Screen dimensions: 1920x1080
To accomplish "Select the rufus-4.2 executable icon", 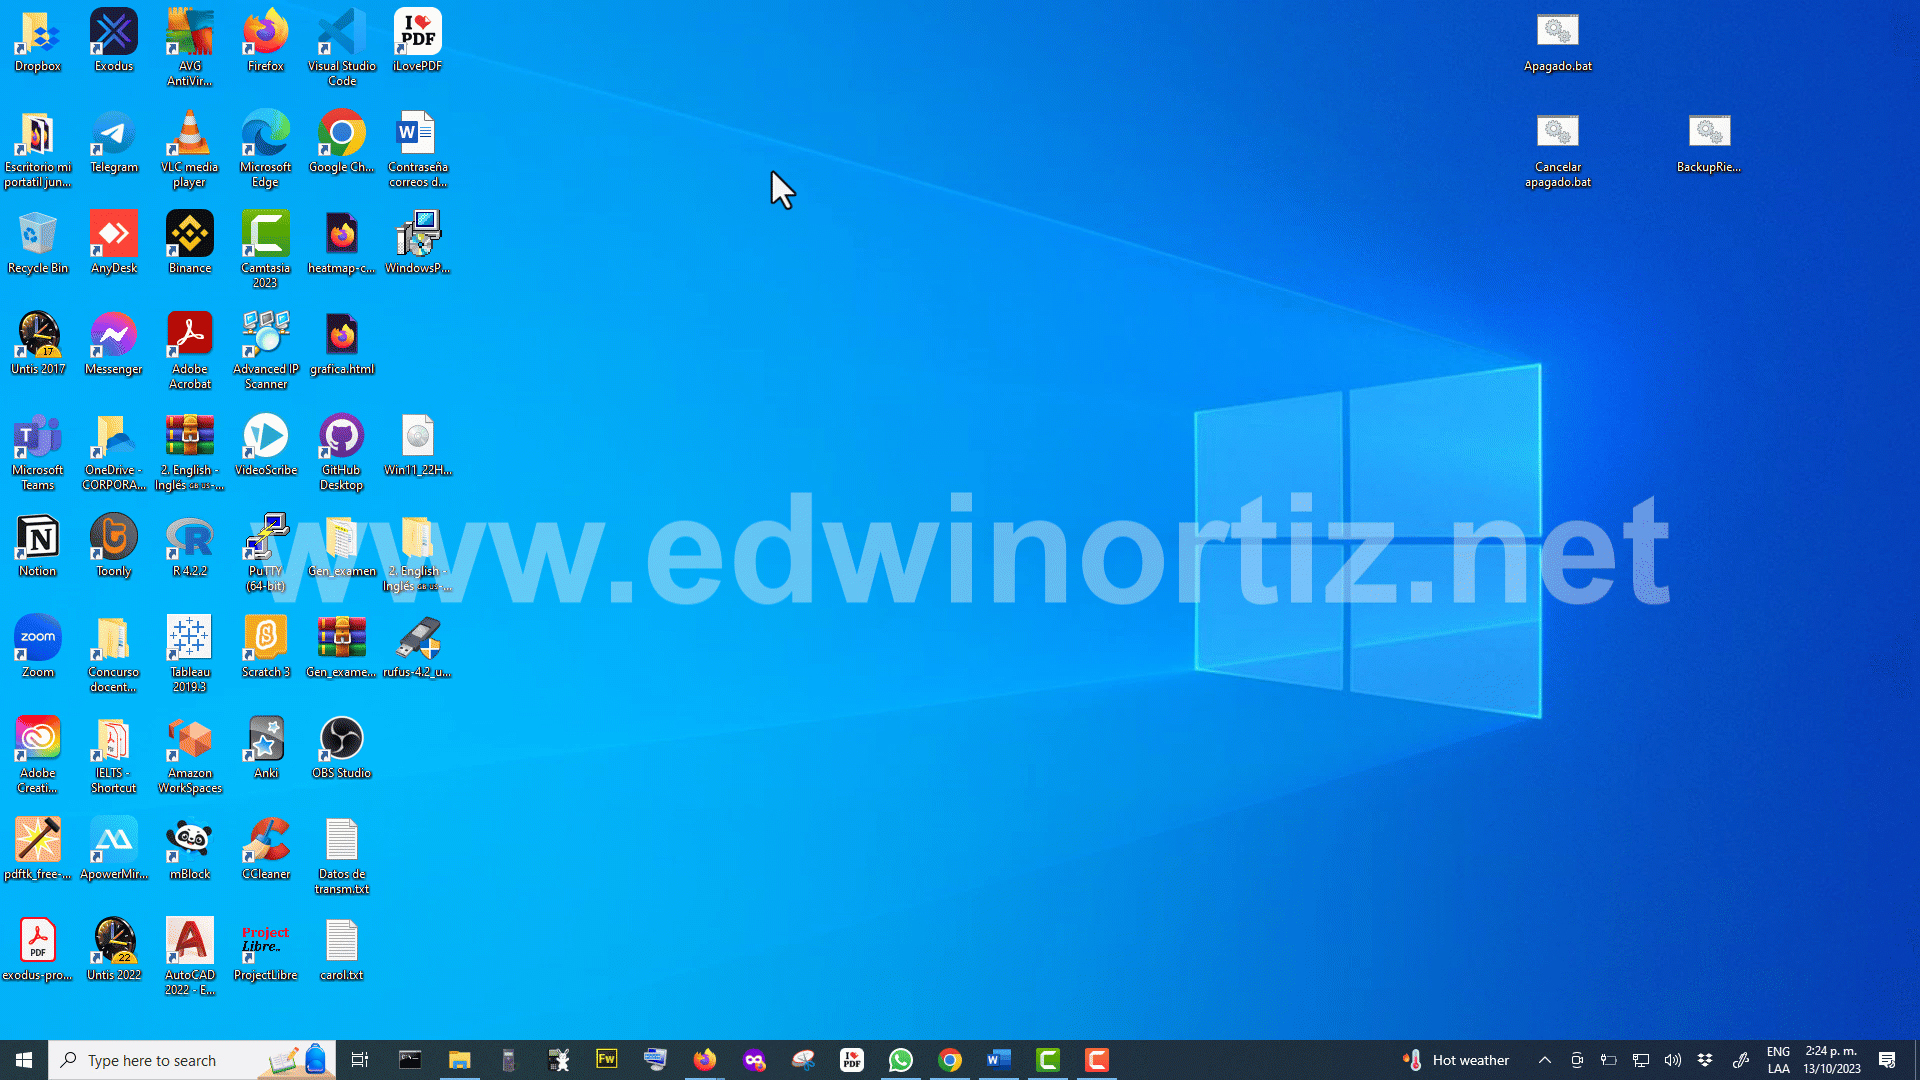I will tap(418, 648).
